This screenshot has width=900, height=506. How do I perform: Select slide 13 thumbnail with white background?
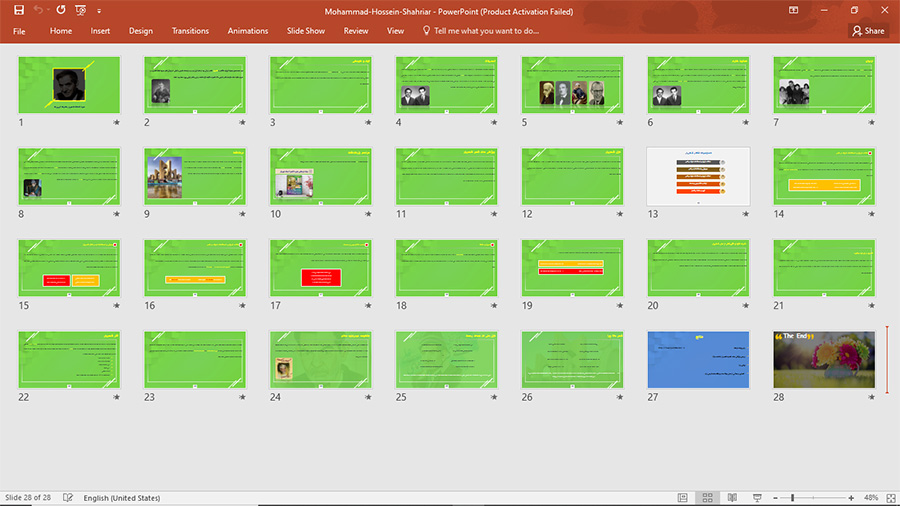pyautogui.click(x=698, y=177)
